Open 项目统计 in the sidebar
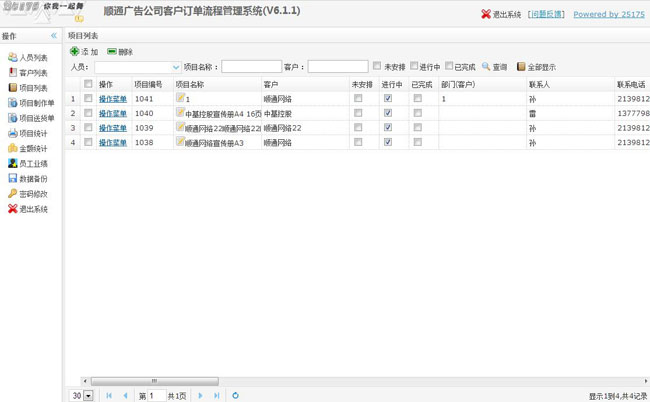650x402 pixels. click(x=28, y=133)
